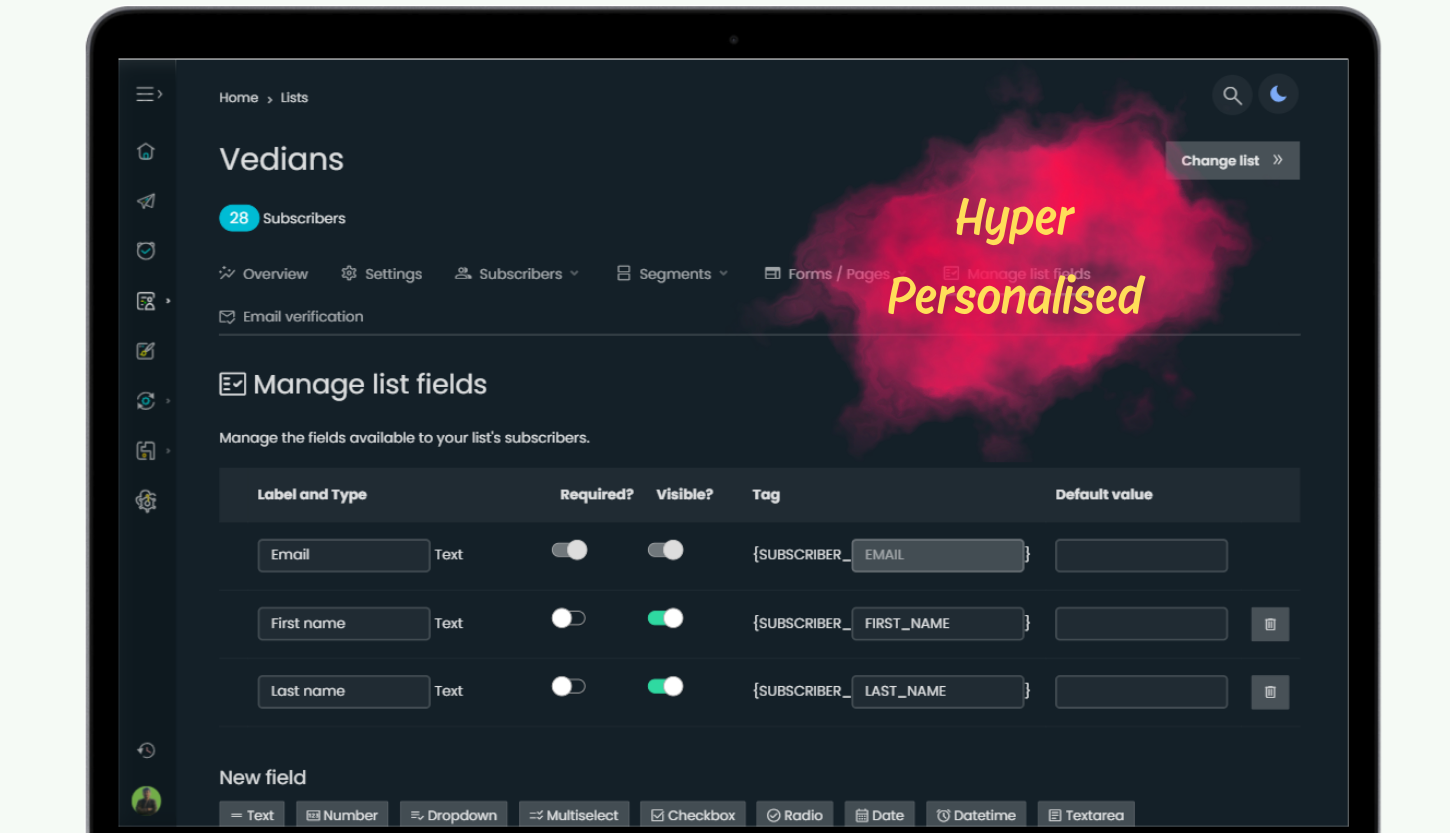The height and width of the screenshot is (833, 1450).
Task: Click the 28 subscribers count badge
Action: (239, 218)
